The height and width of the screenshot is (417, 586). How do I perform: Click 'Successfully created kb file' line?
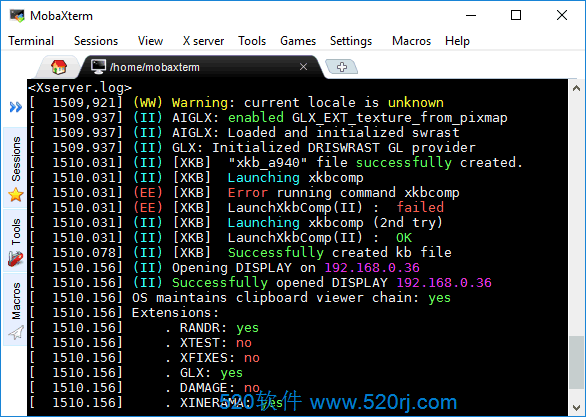pos(340,253)
